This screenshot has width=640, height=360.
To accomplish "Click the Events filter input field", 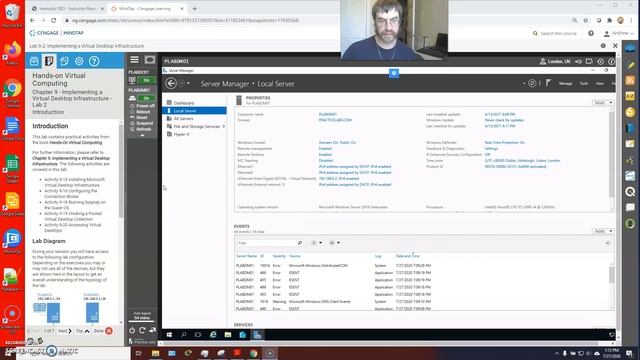I will pos(267,243).
